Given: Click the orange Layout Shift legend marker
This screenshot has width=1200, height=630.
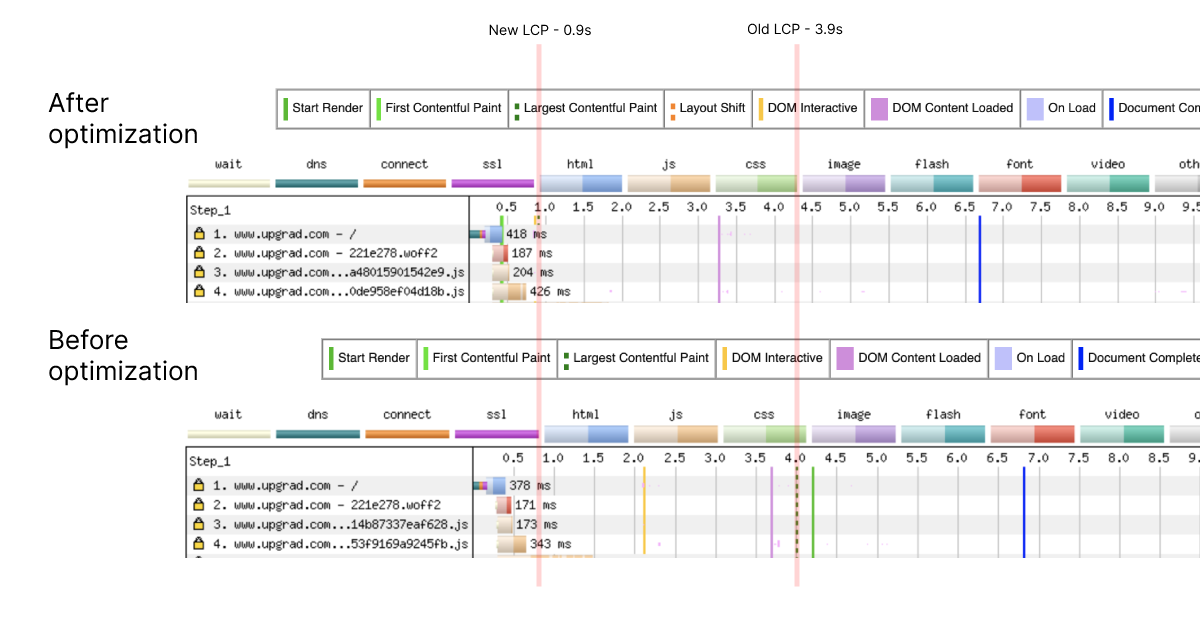Looking at the screenshot, I should [x=673, y=108].
